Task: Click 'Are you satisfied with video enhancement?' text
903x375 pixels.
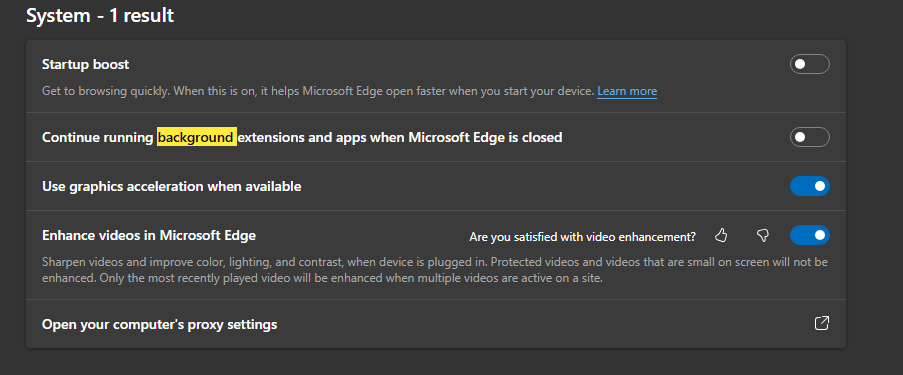Action: tap(582, 236)
